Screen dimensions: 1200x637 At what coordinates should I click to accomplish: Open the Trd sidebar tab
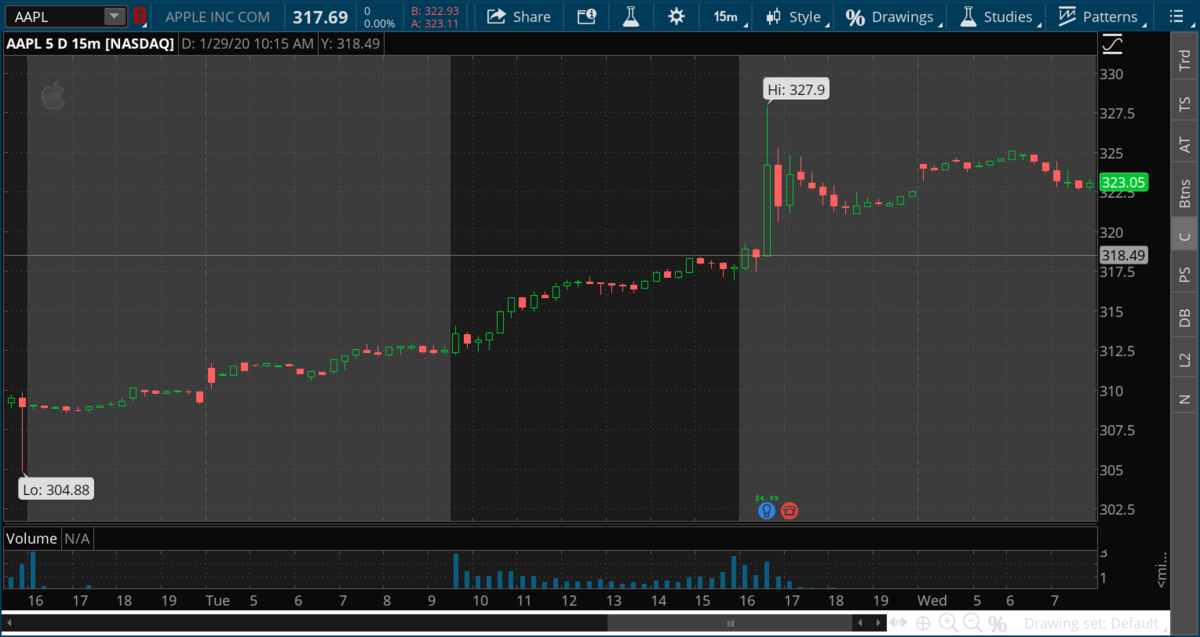coord(1184,59)
